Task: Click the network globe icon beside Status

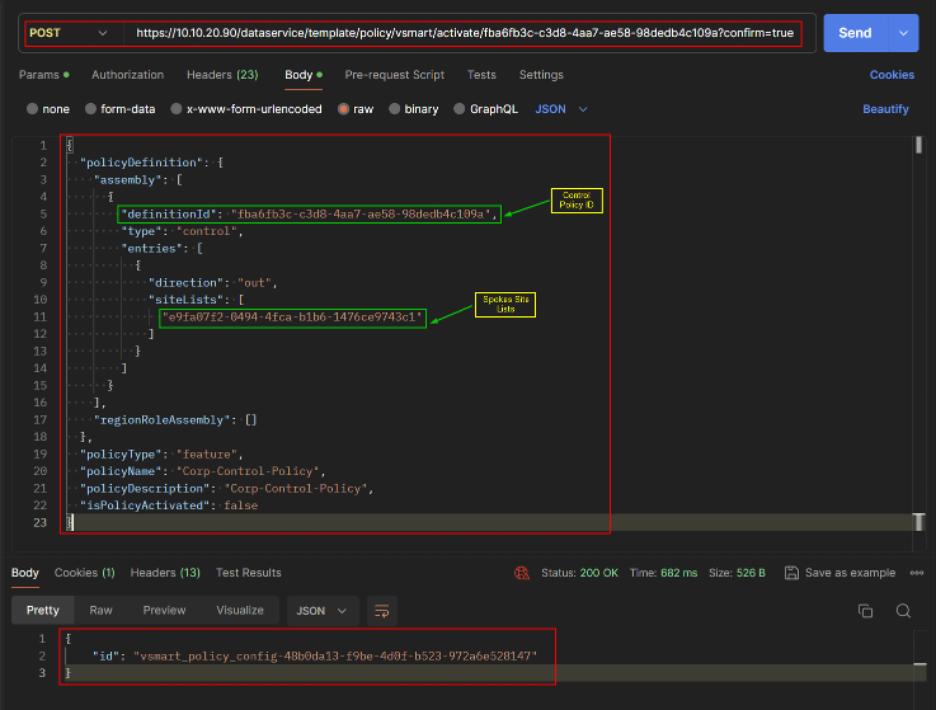Action: (x=521, y=573)
